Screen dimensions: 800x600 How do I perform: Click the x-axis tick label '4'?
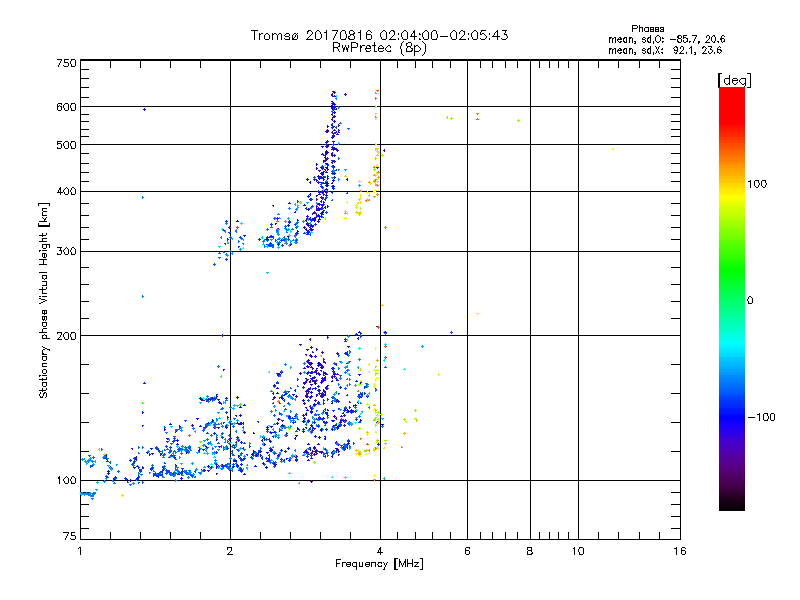coord(380,551)
